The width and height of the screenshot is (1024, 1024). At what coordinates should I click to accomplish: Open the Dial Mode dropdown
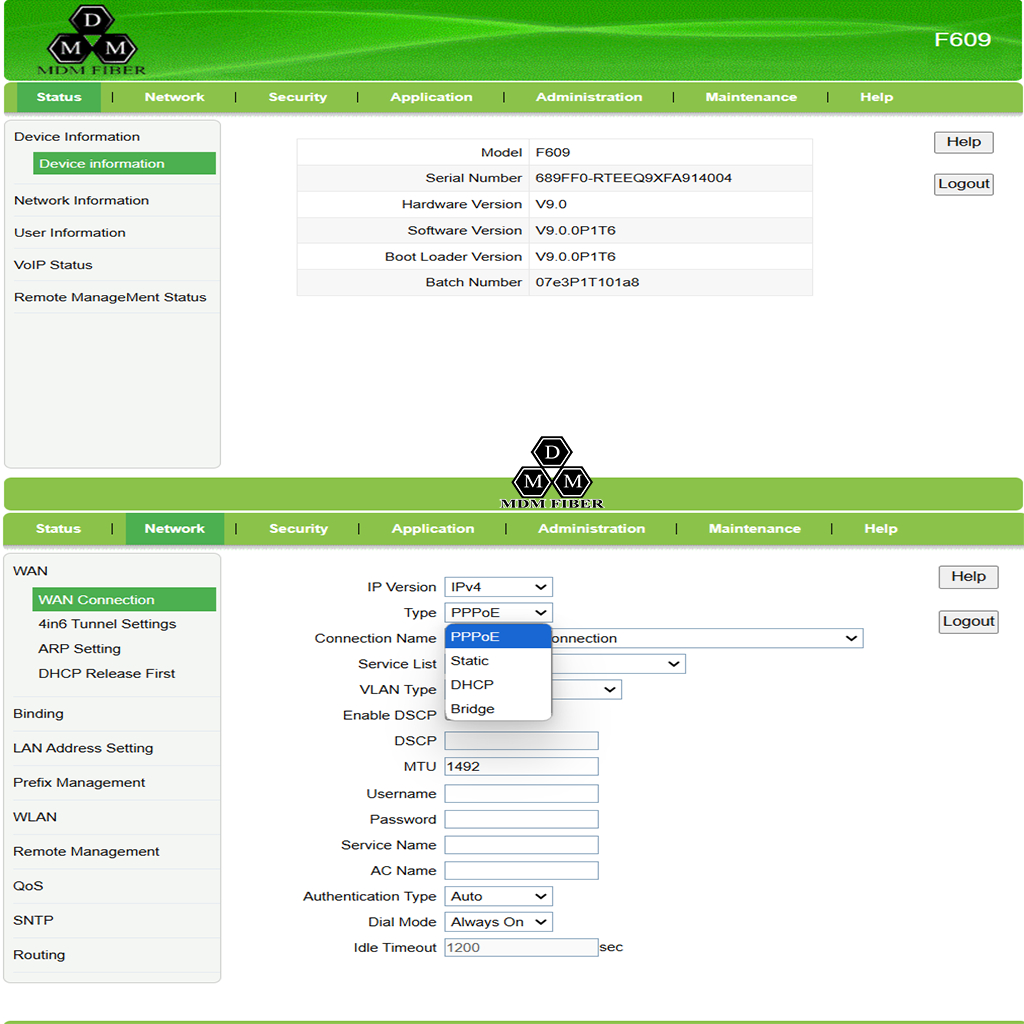[x=498, y=922]
